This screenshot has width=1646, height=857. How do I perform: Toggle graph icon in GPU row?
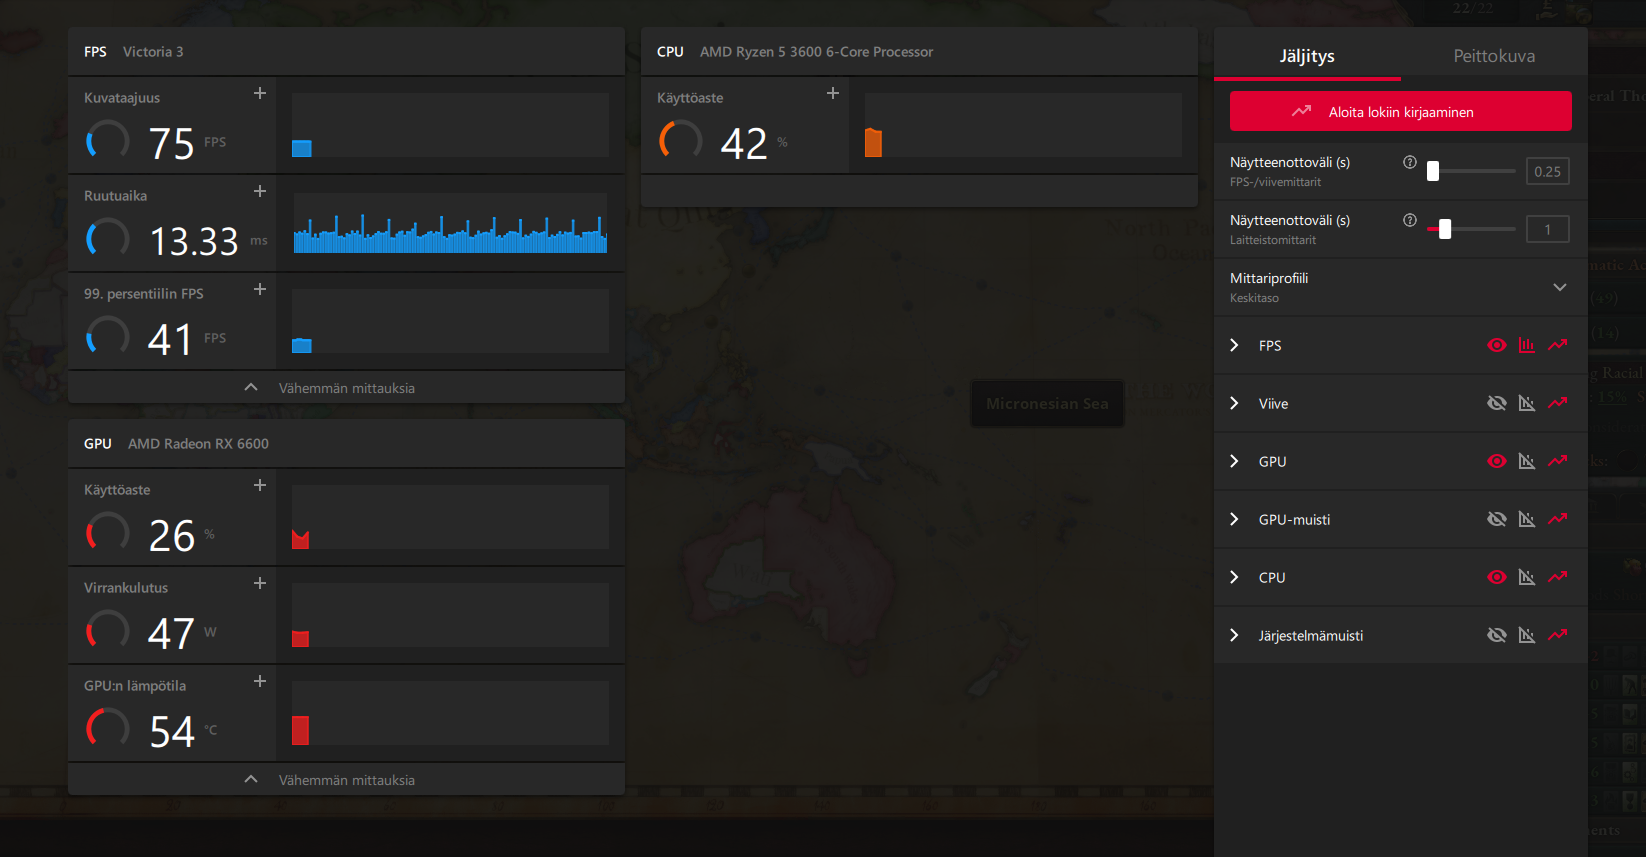[1527, 461]
